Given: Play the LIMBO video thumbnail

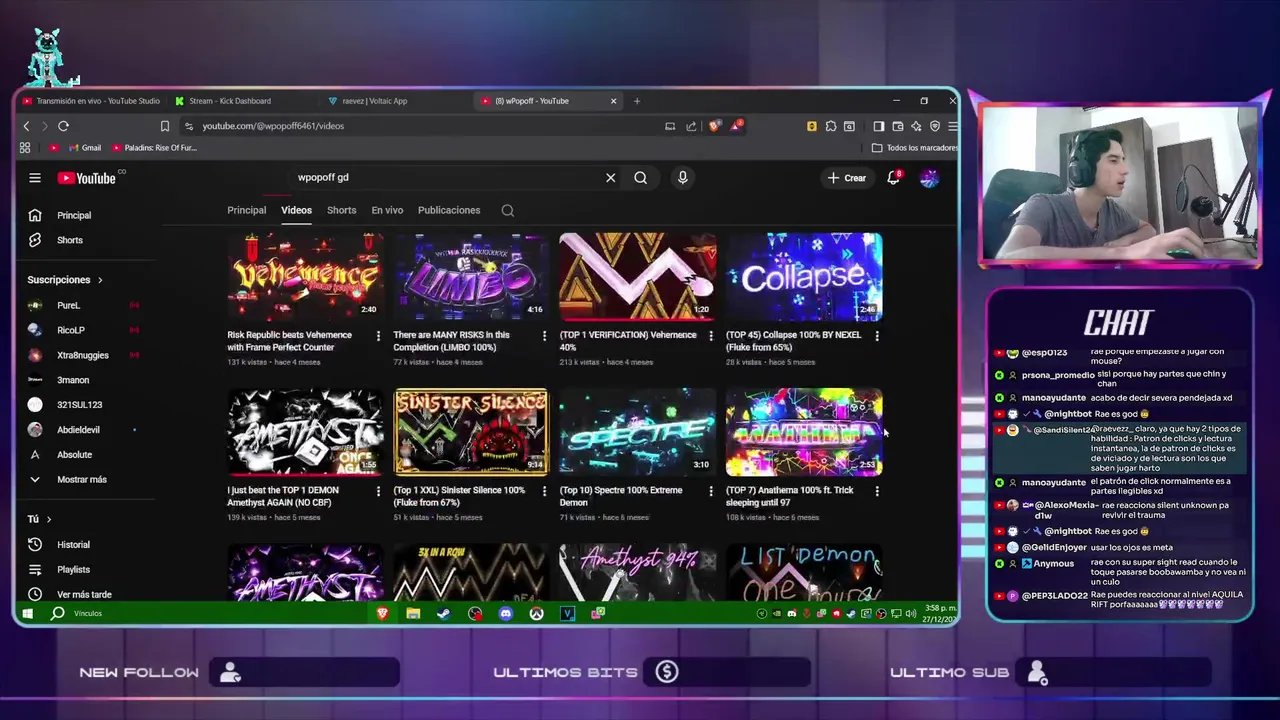Looking at the screenshot, I should click(471, 277).
